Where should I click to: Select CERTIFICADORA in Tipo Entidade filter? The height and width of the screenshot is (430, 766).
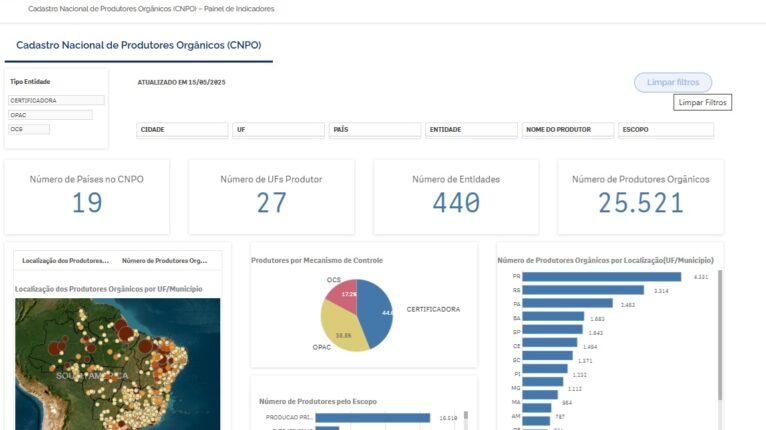point(57,101)
